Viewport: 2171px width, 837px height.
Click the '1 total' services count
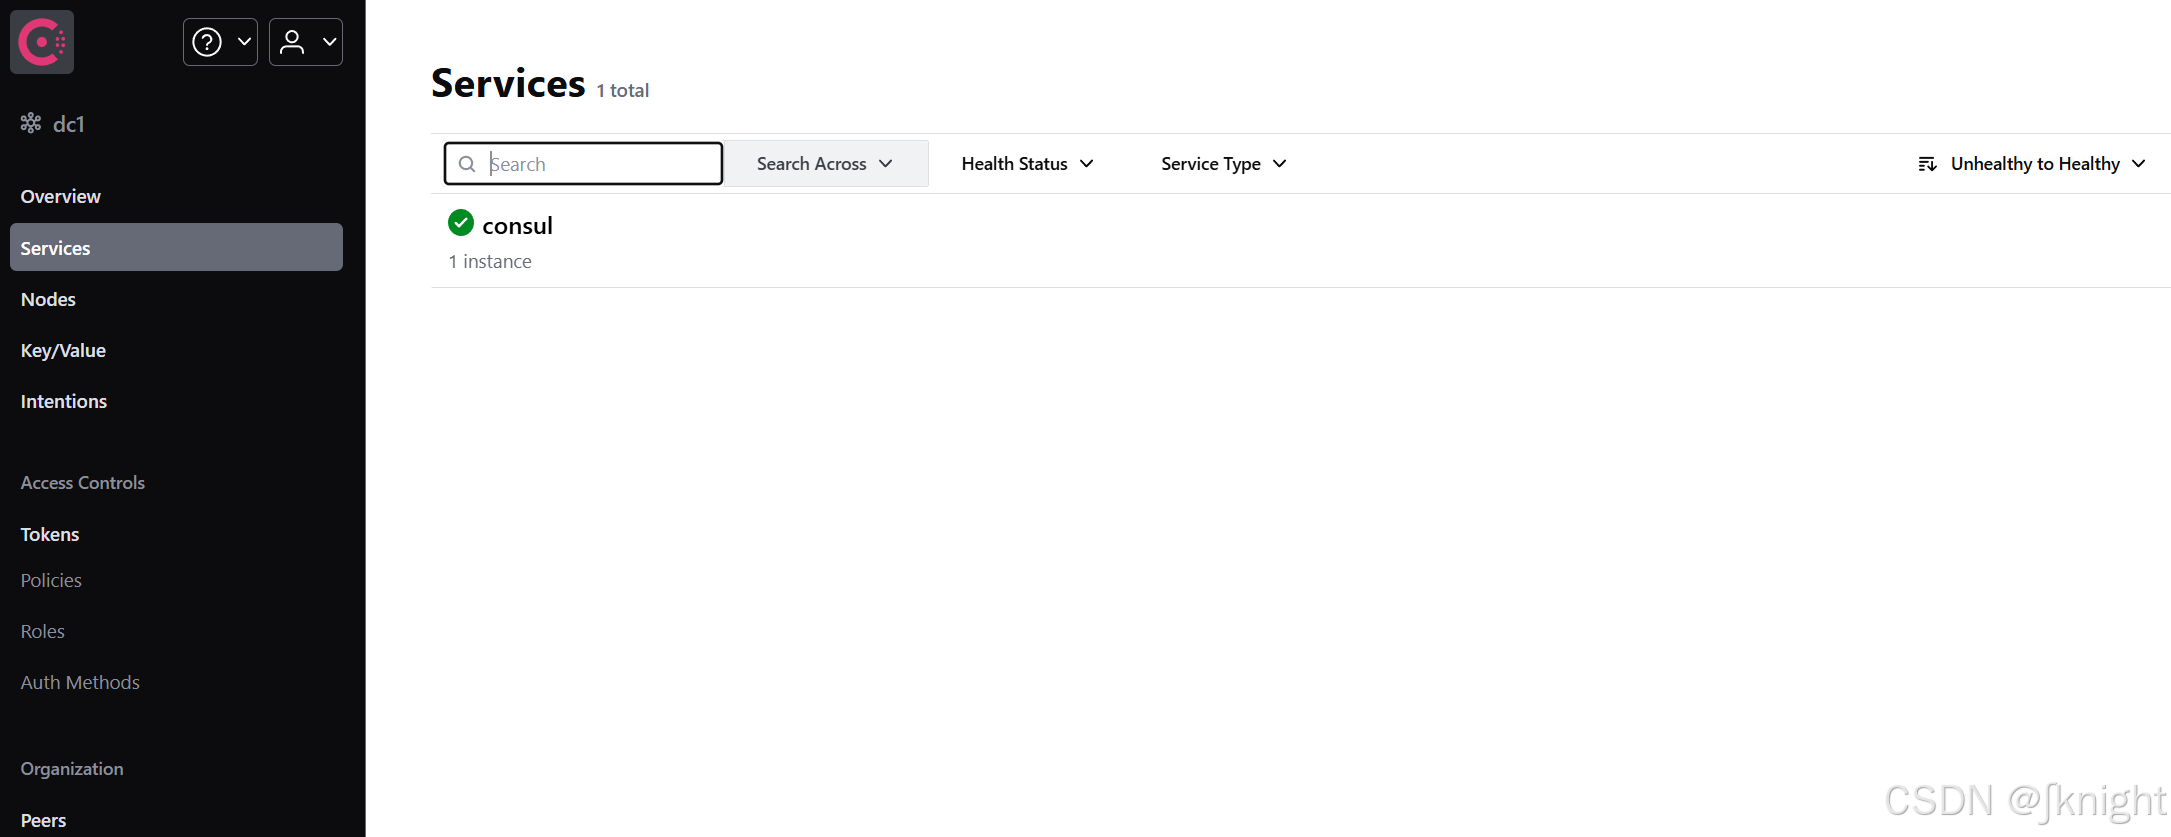(623, 90)
